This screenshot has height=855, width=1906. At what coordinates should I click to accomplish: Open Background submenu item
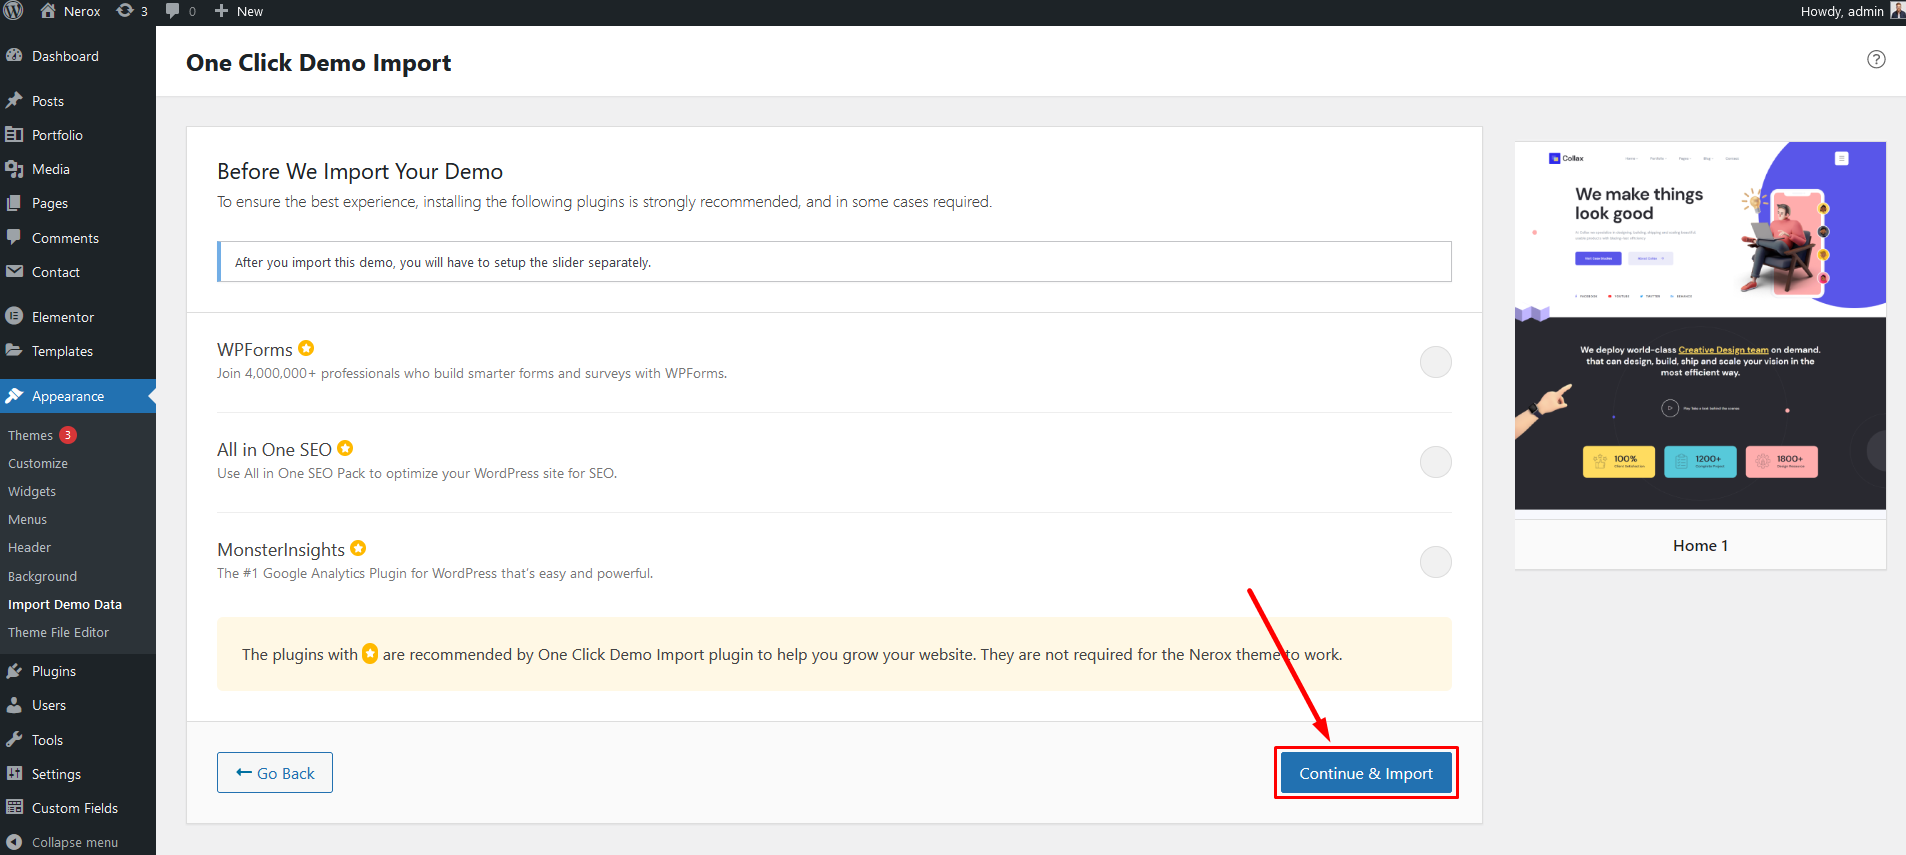(42, 576)
